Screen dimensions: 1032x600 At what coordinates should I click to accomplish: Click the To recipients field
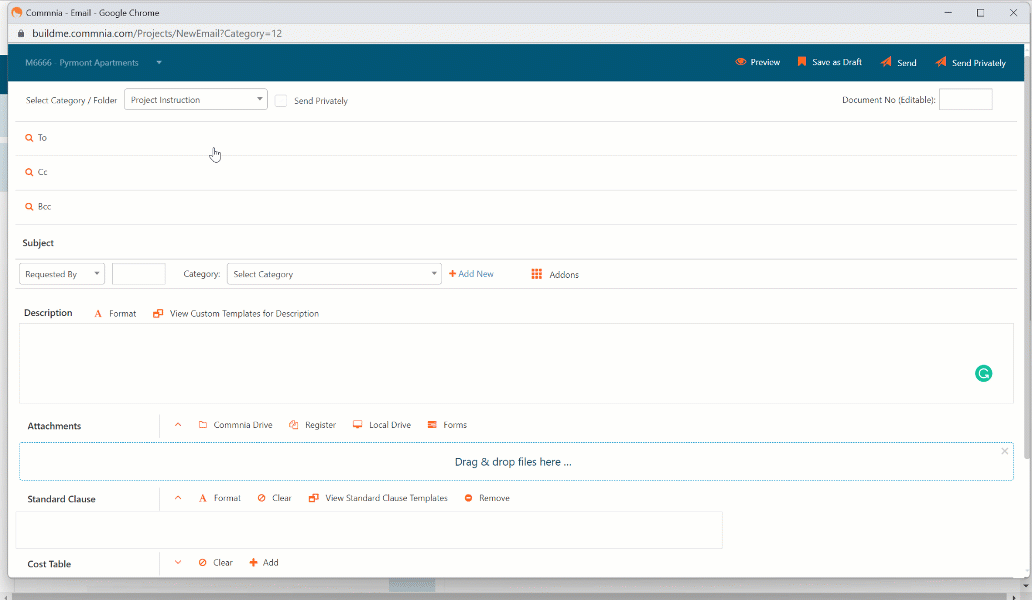click(x=516, y=138)
